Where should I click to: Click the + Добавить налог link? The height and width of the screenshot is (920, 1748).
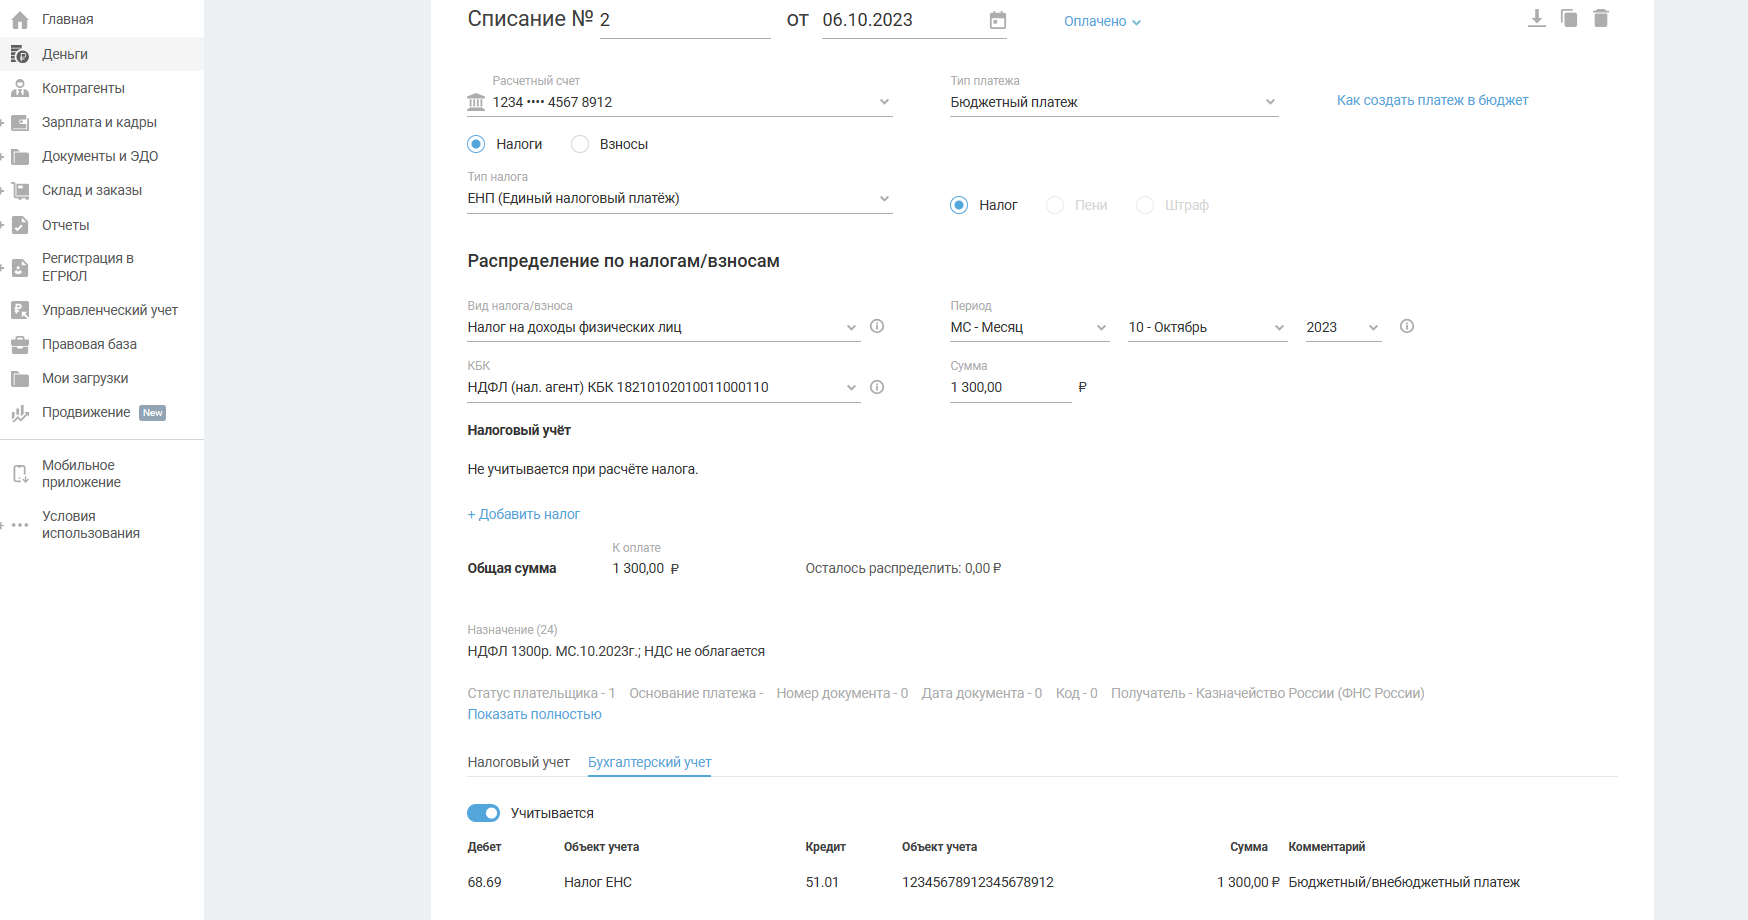pos(524,514)
